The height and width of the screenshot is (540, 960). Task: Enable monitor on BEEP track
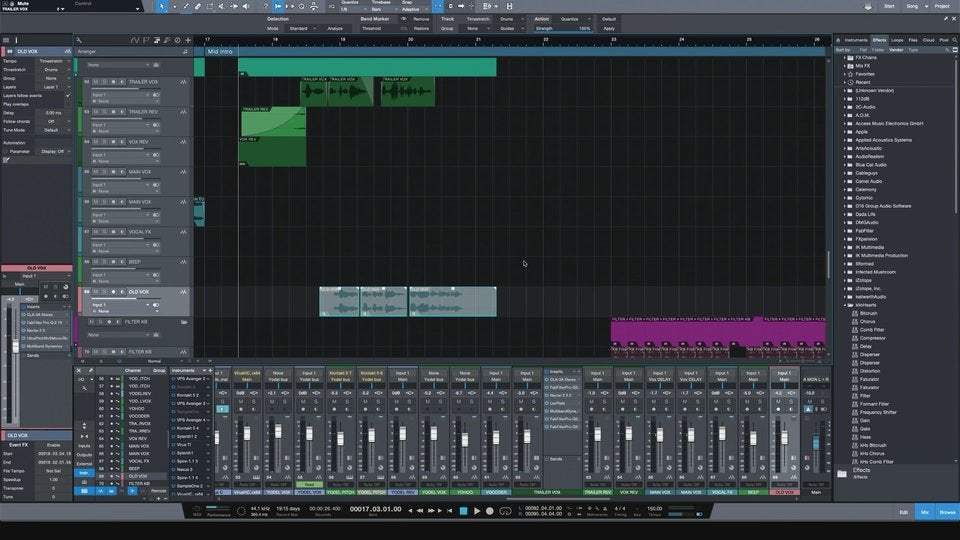122,262
